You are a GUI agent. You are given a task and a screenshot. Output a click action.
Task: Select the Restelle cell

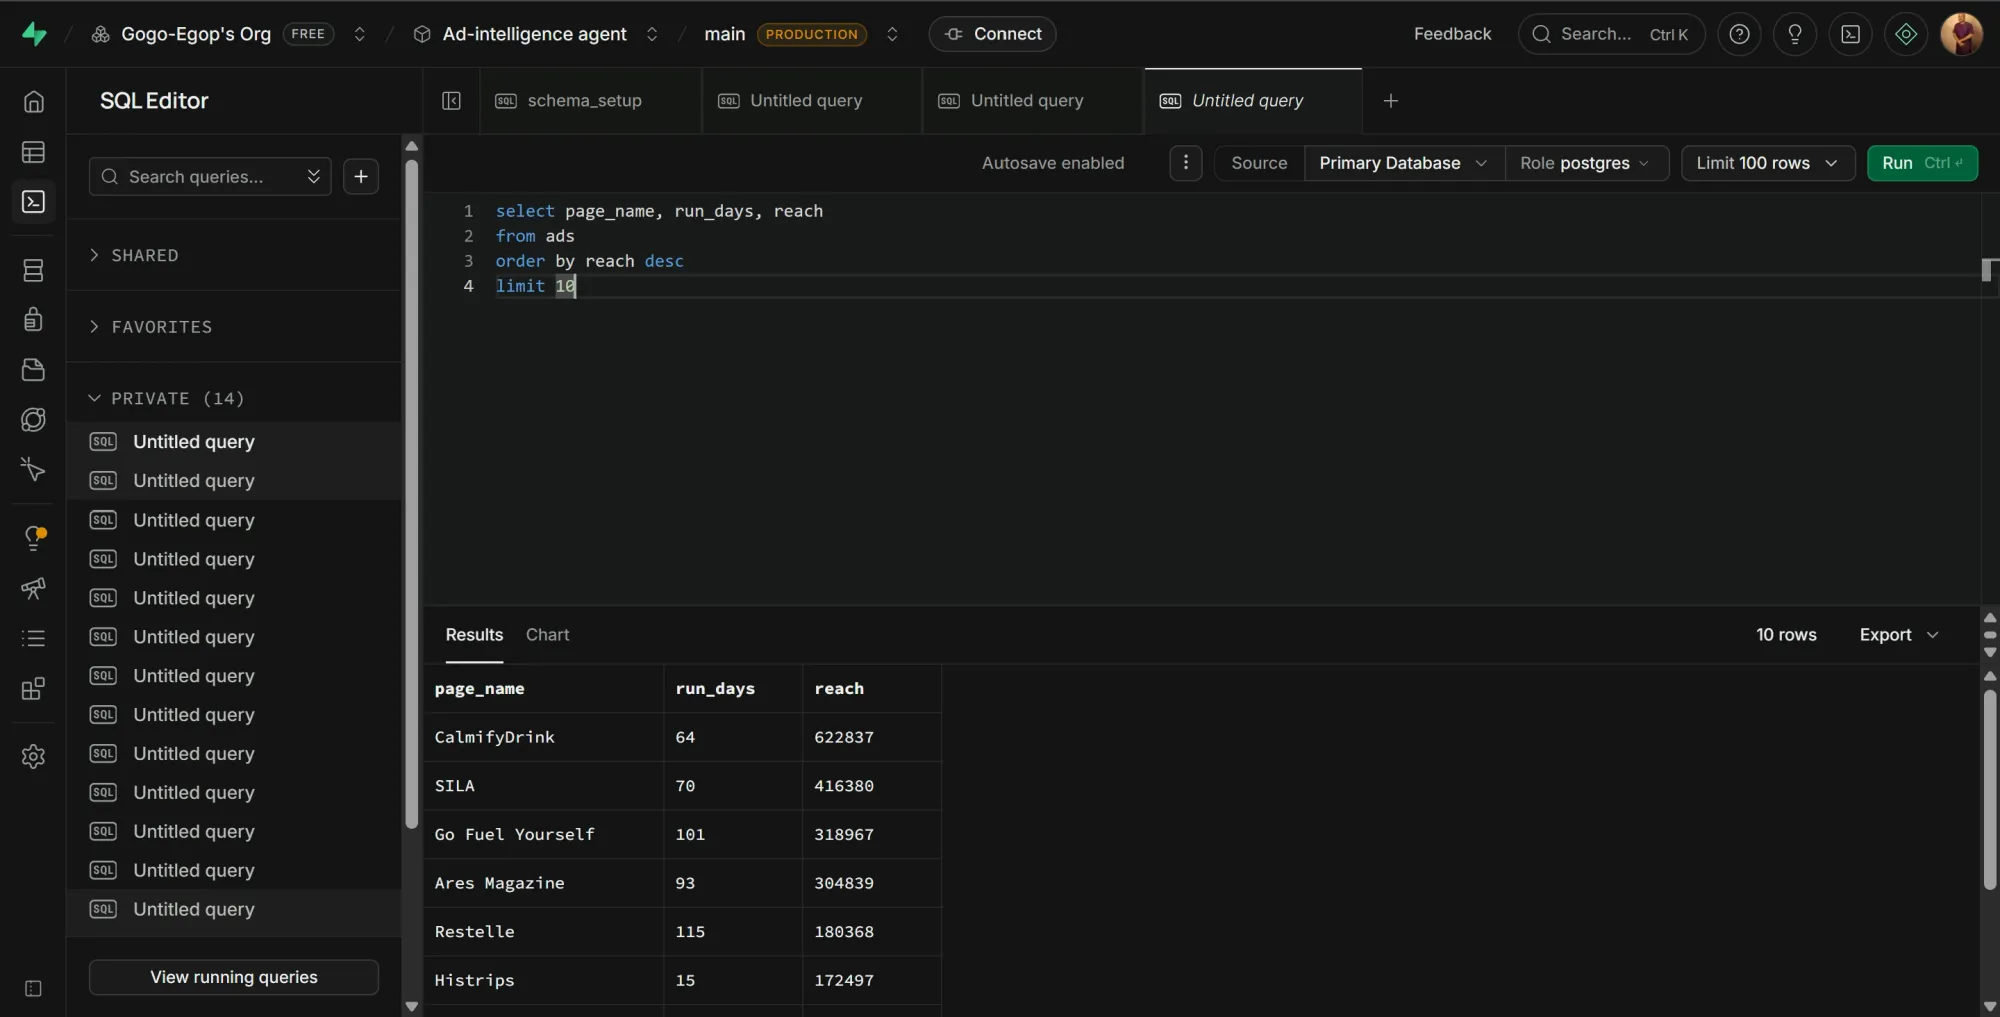(x=544, y=932)
